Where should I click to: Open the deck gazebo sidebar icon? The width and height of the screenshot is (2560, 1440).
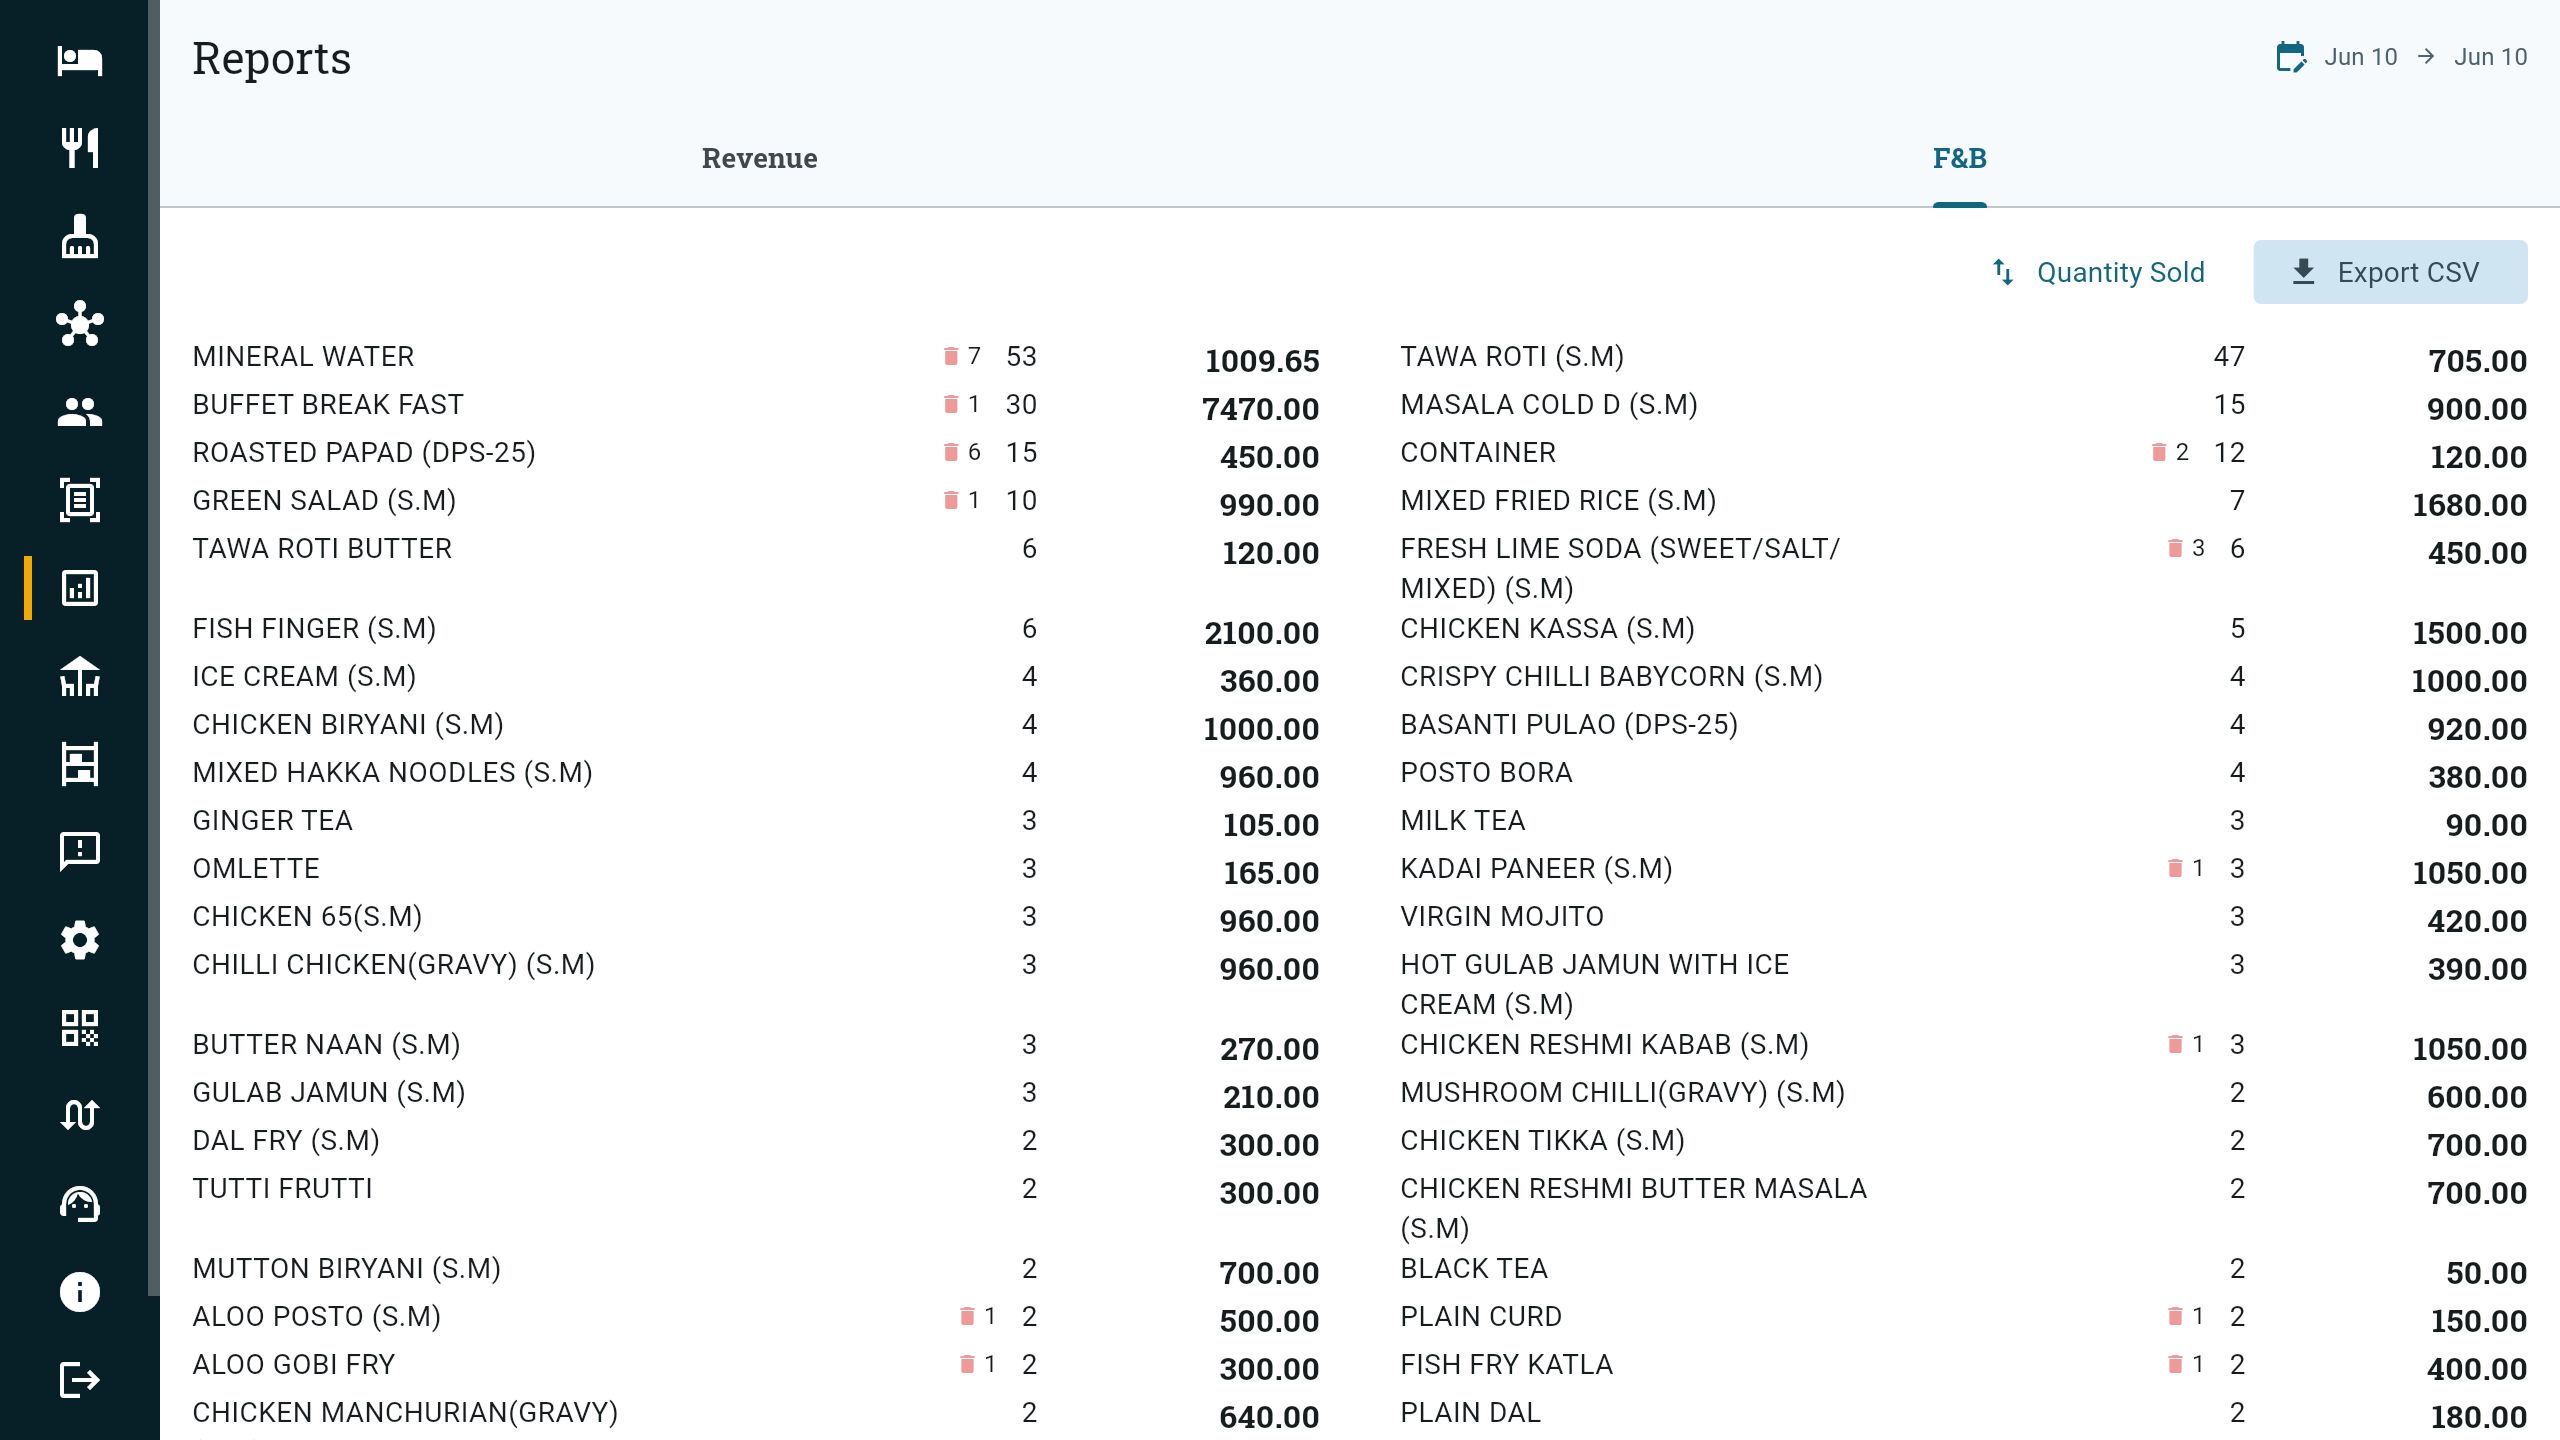click(79, 676)
